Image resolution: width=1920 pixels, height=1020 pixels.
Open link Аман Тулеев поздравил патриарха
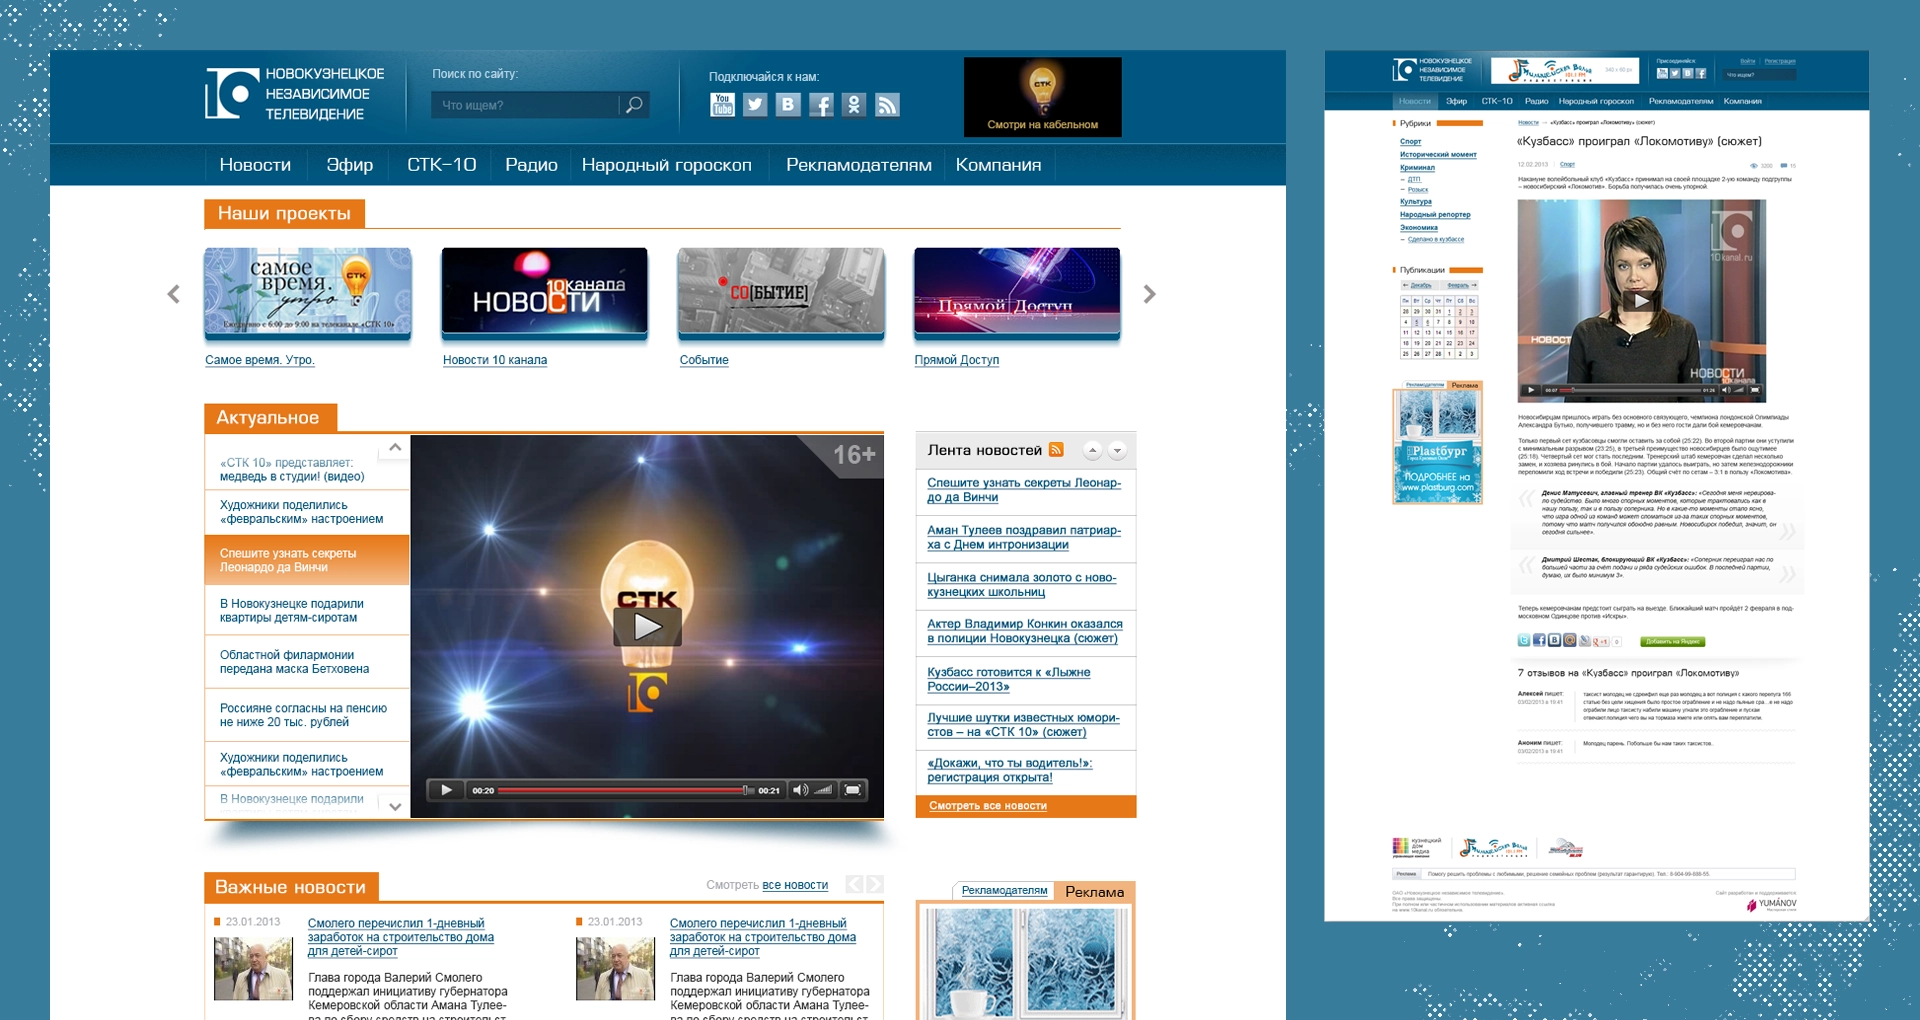pyautogui.click(x=1024, y=538)
